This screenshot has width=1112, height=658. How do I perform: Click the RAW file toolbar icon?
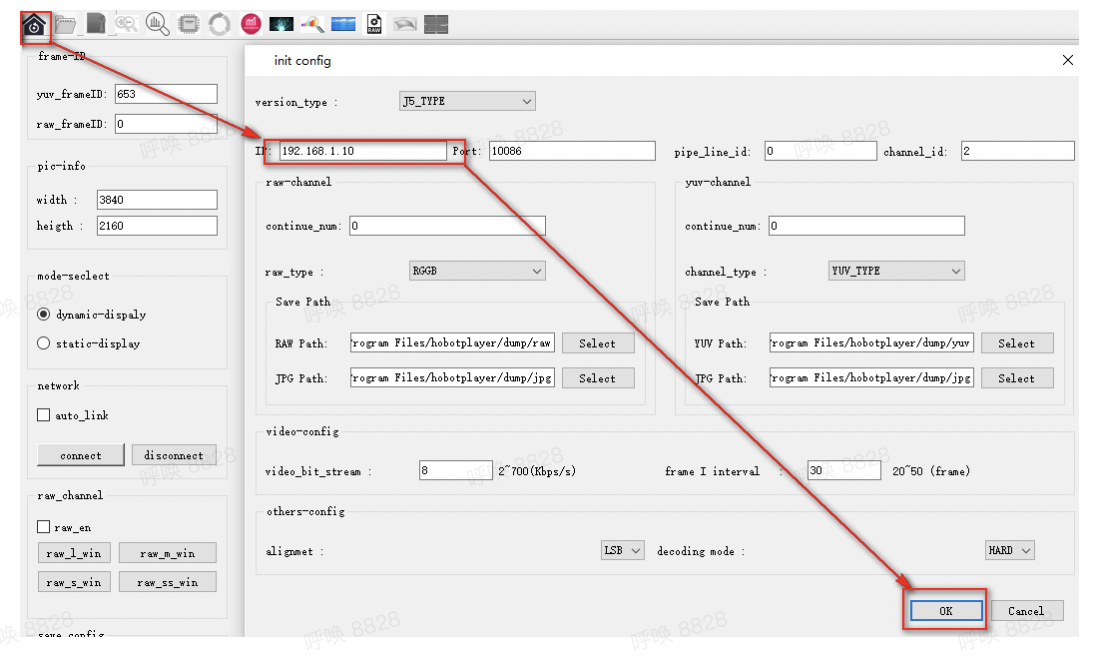[374, 25]
